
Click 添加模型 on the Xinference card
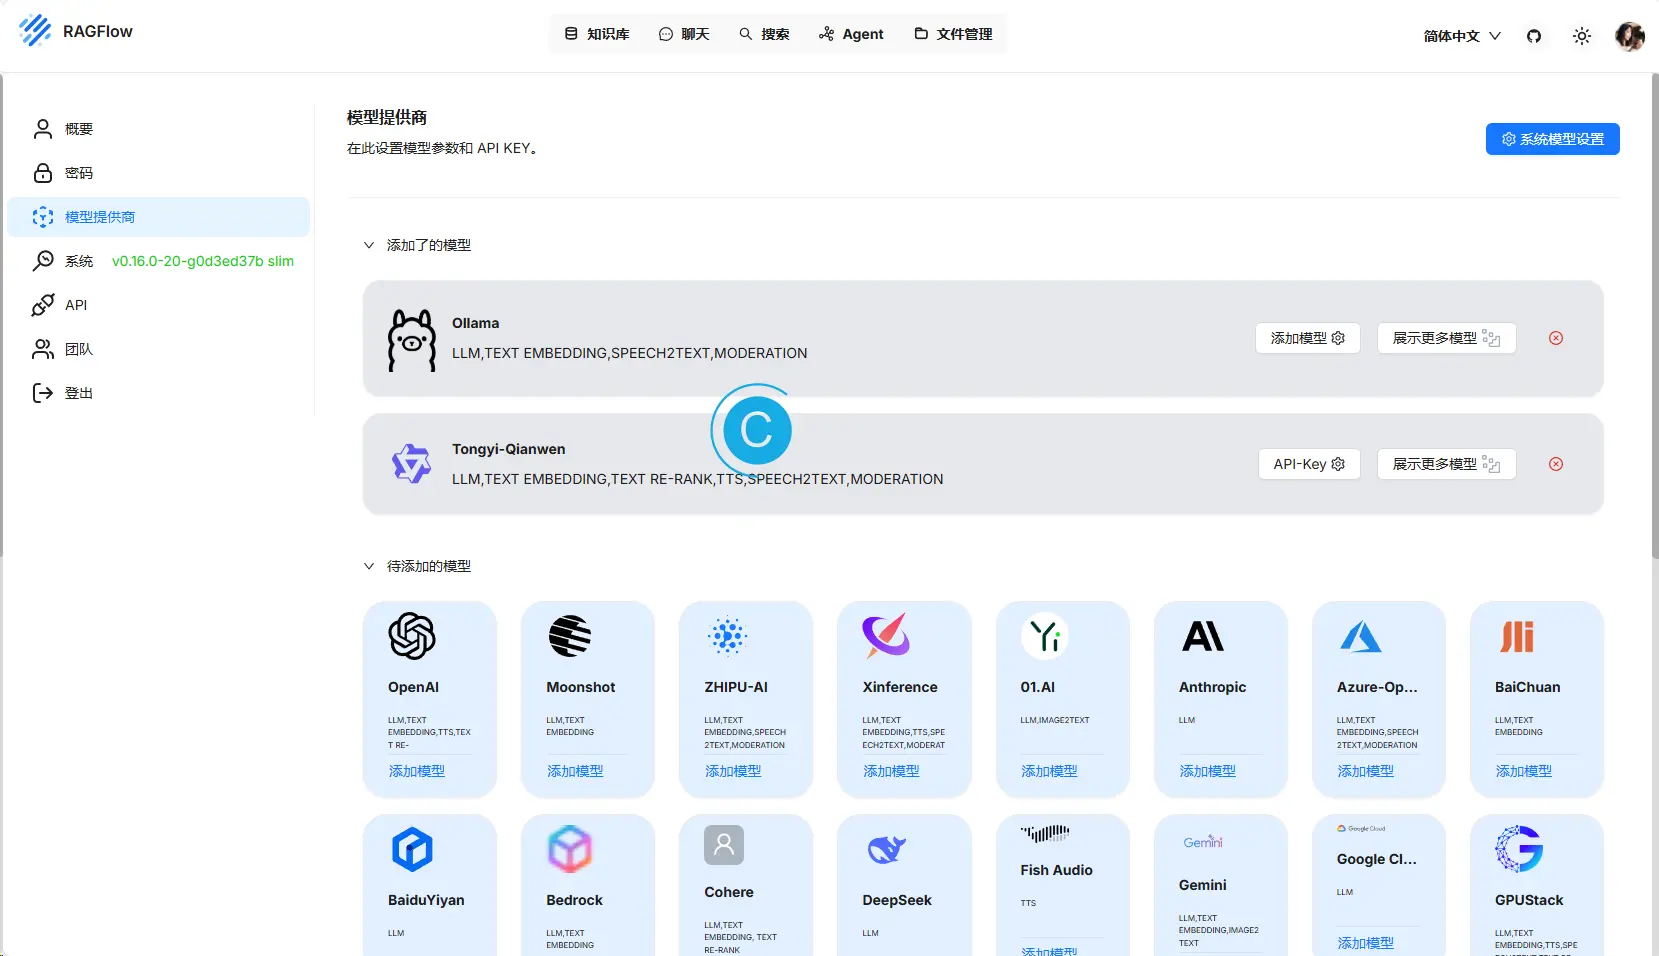pyautogui.click(x=891, y=771)
